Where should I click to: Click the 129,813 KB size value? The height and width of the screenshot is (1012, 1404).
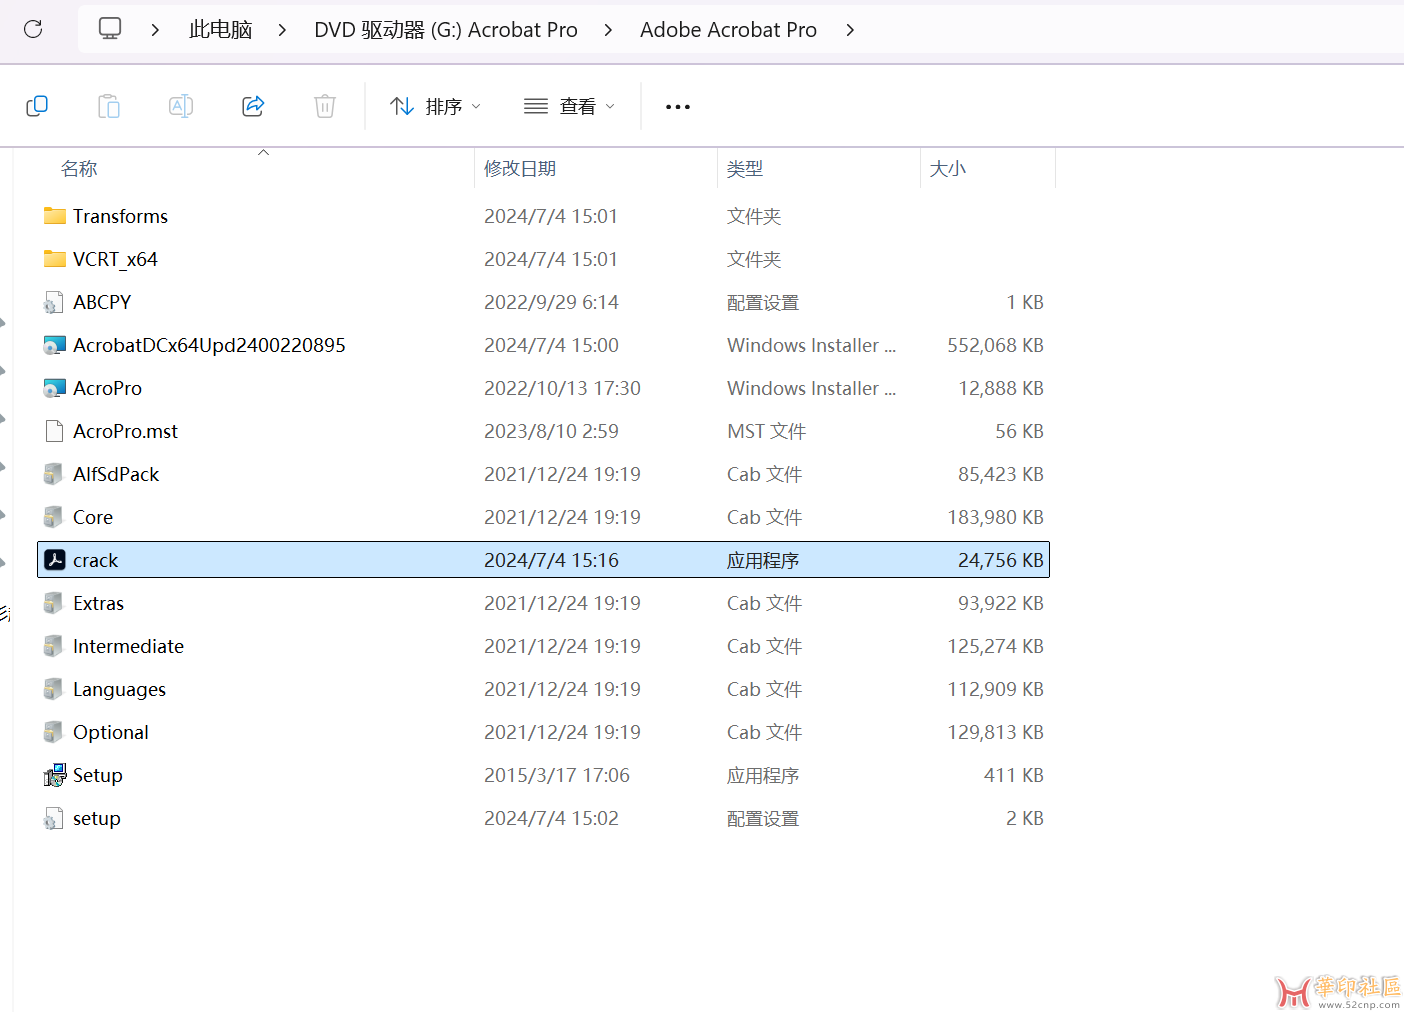point(995,732)
